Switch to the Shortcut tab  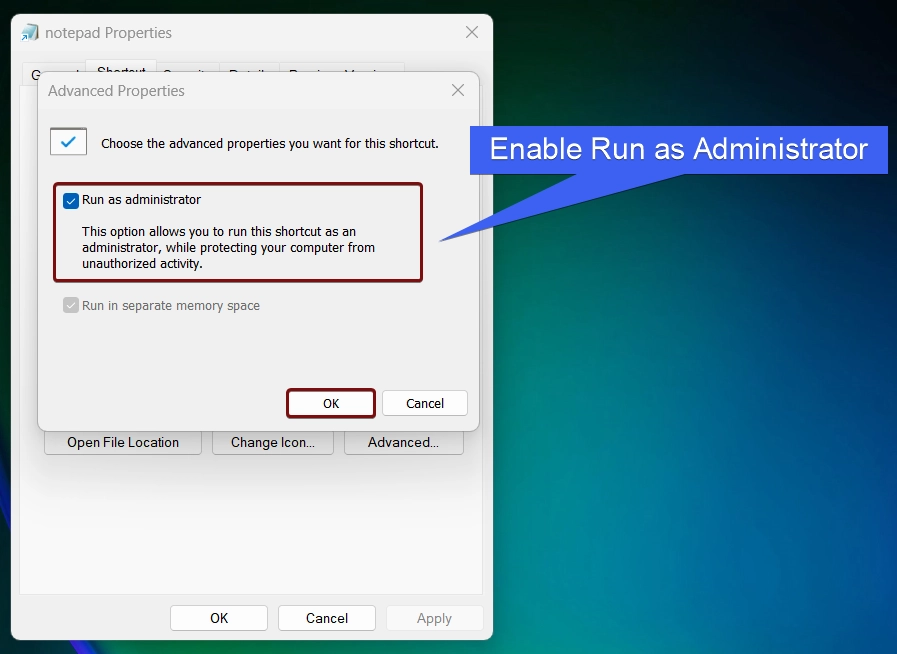pos(121,68)
